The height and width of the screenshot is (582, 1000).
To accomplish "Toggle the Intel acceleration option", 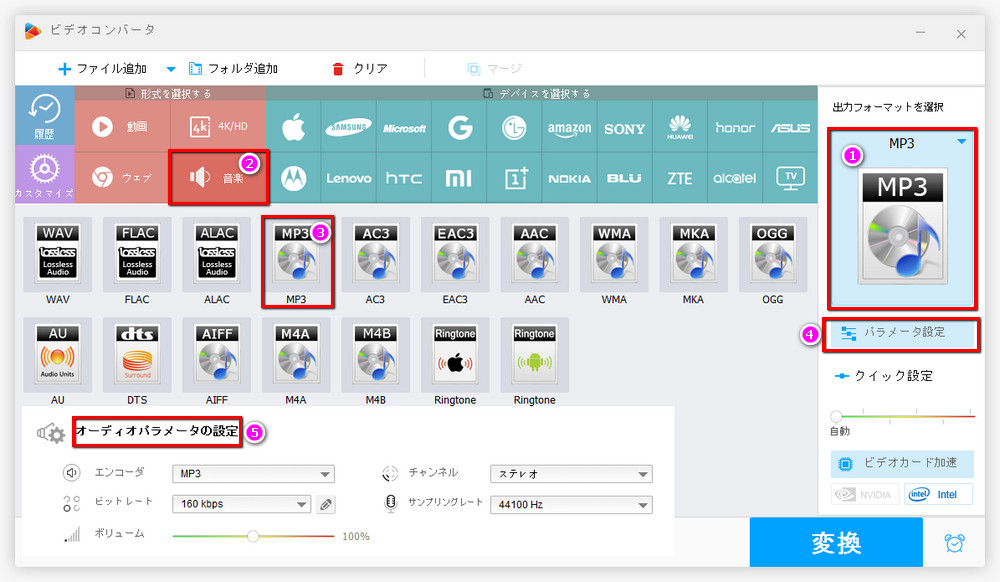I will [x=938, y=494].
